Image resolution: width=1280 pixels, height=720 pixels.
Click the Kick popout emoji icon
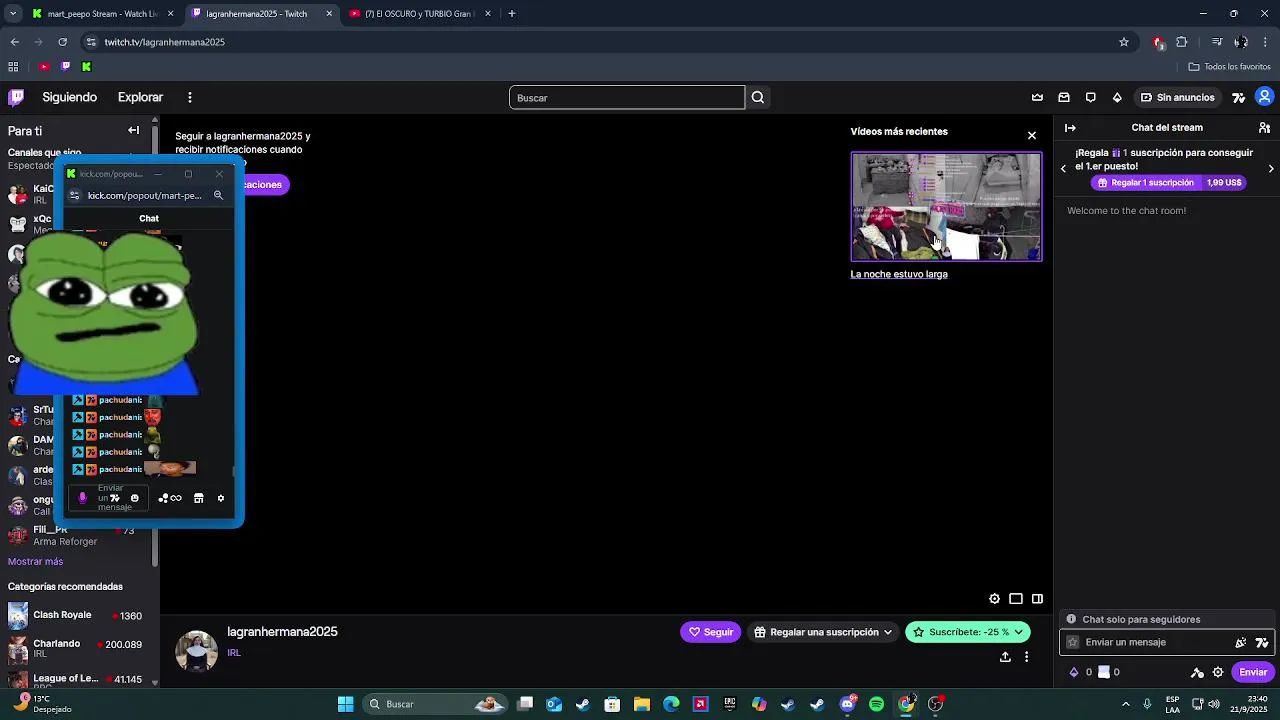click(x=135, y=498)
